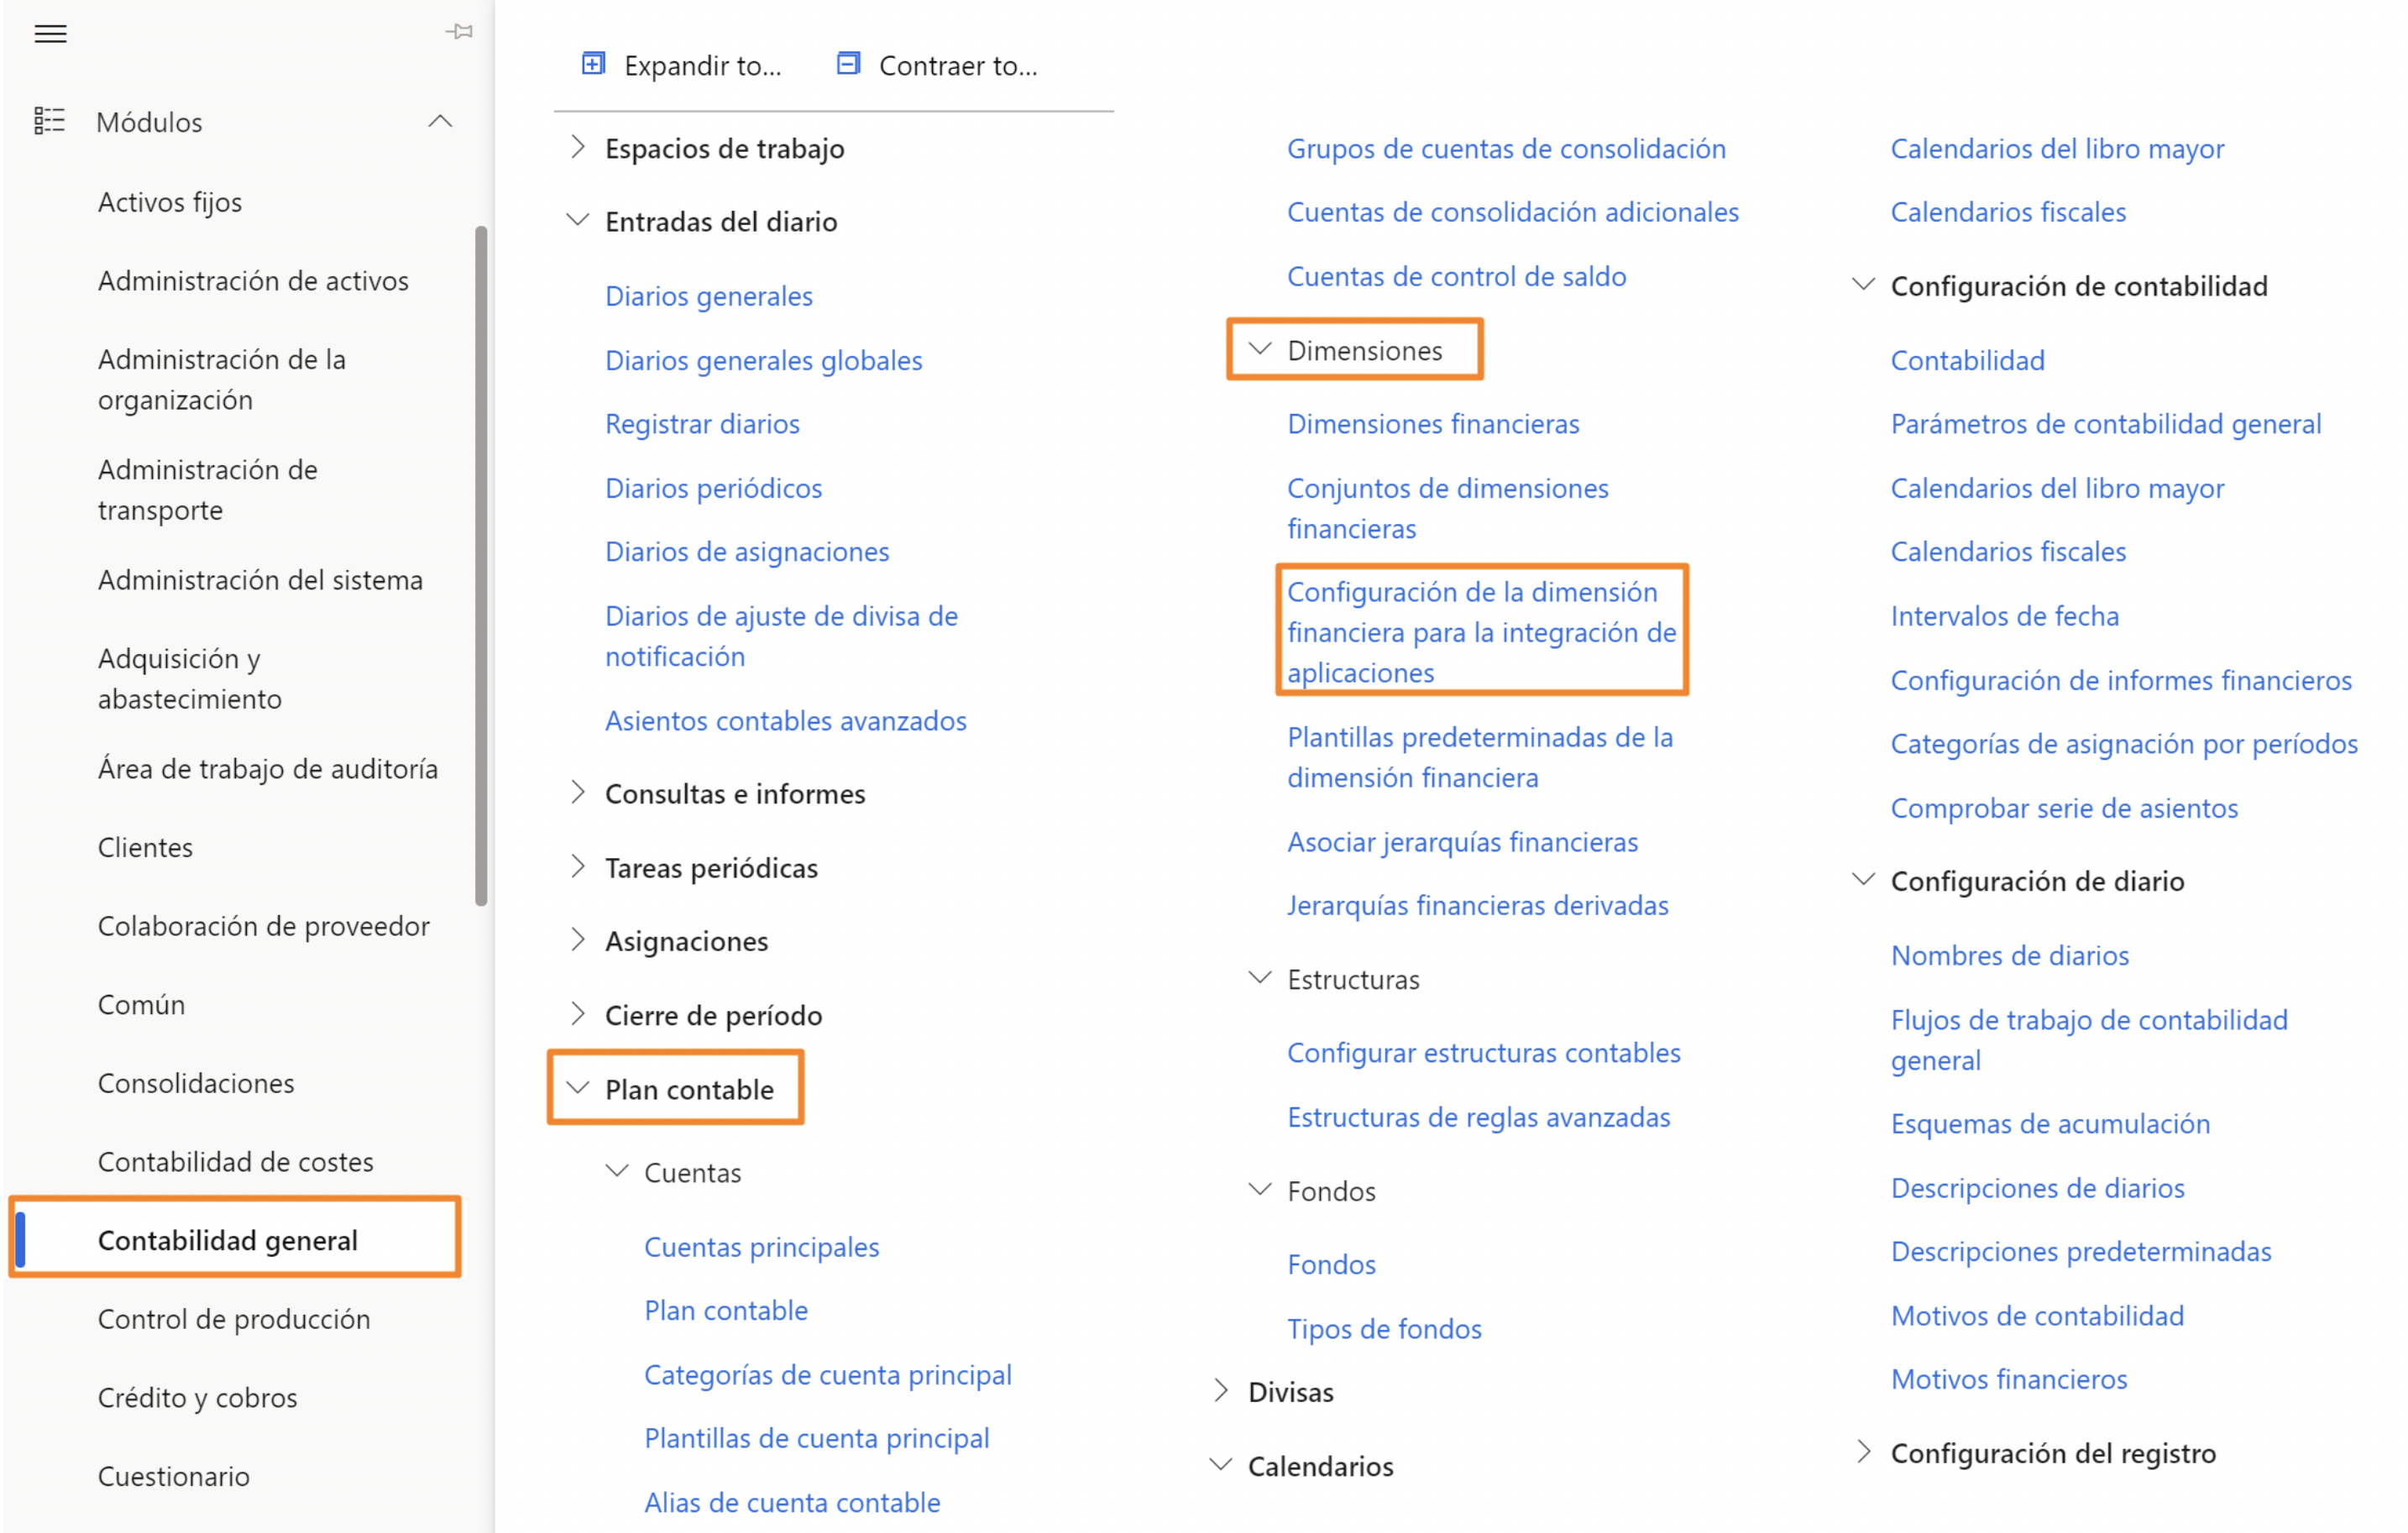Collapse the Entradas del diario group

point(577,220)
